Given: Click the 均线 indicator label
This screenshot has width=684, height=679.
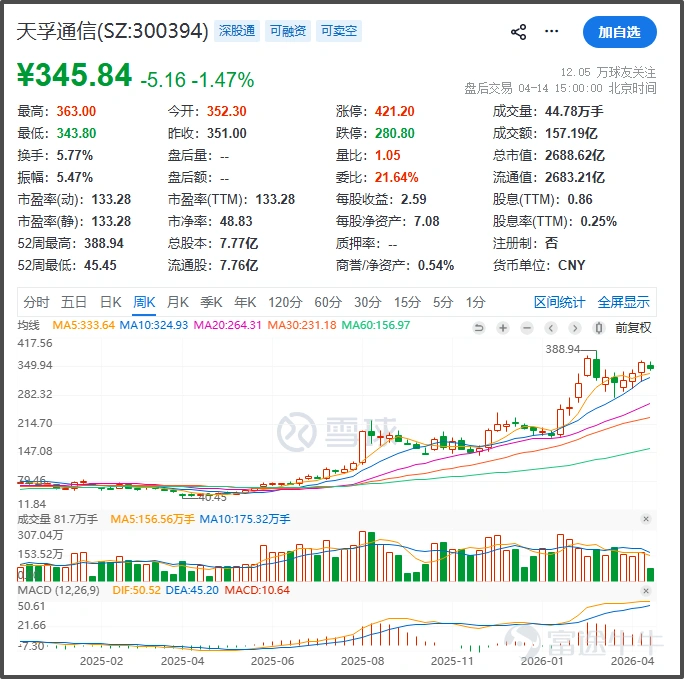Looking at the screenshot, I should pos(28,325).
